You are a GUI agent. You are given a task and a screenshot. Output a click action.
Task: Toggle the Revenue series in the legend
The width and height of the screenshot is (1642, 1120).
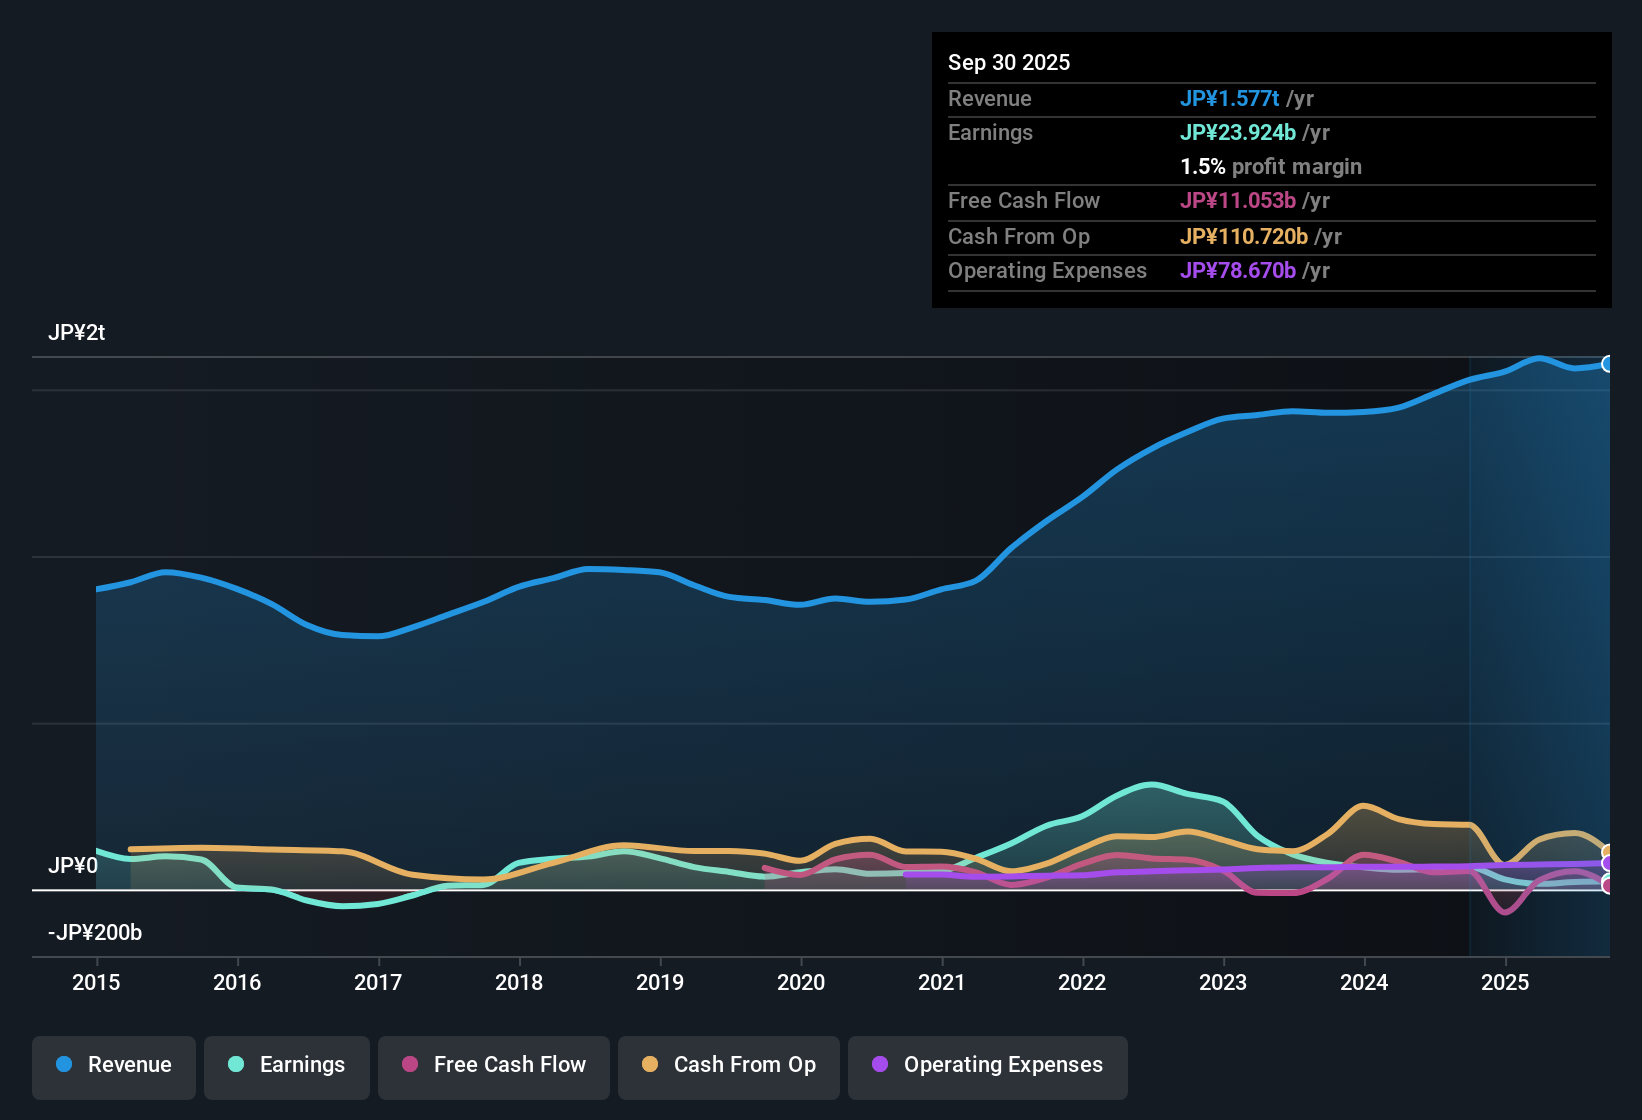(x=113, y=1065)
